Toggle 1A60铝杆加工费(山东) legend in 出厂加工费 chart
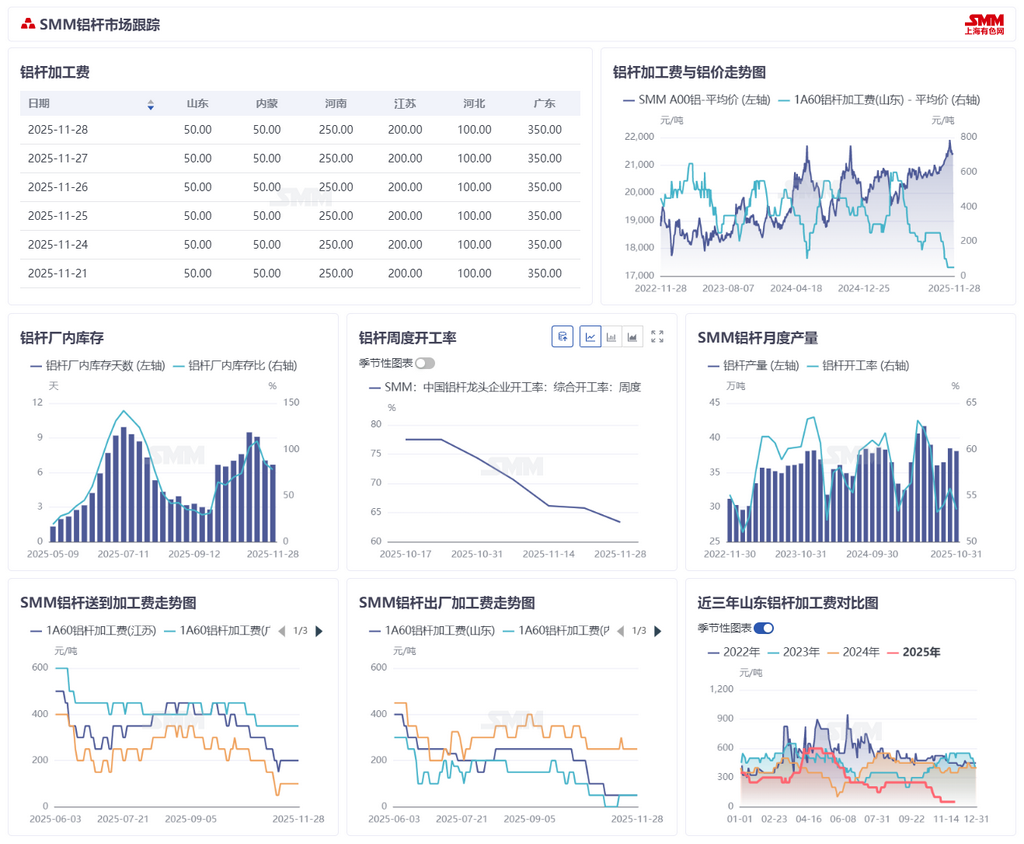 [x=432, y=631]
